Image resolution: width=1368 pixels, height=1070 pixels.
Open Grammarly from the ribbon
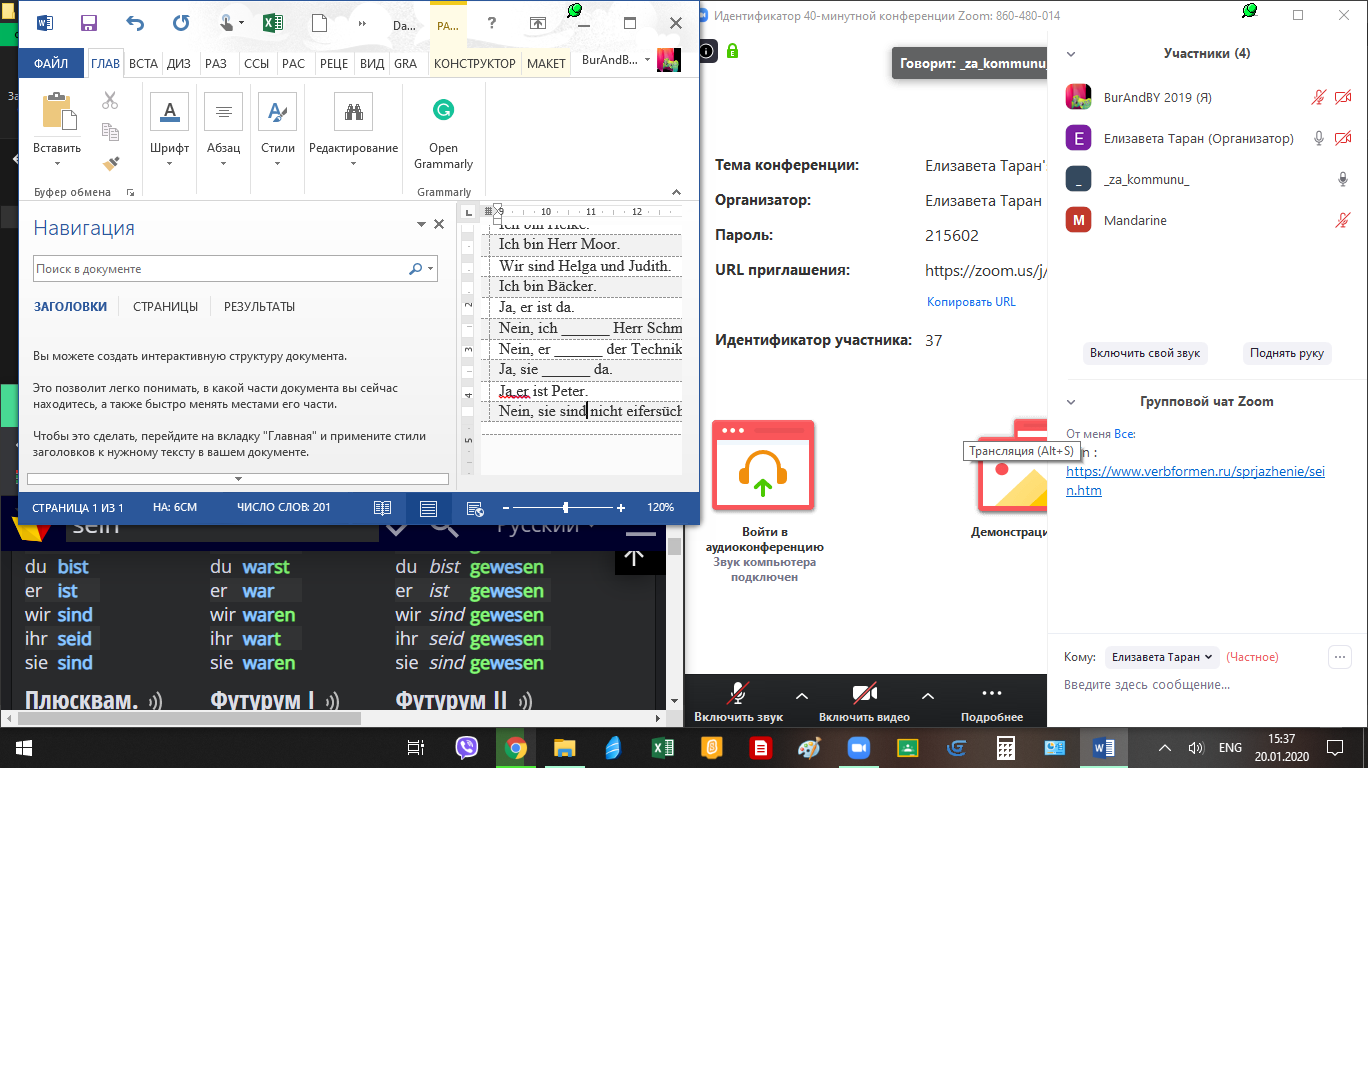click(443, 132)
